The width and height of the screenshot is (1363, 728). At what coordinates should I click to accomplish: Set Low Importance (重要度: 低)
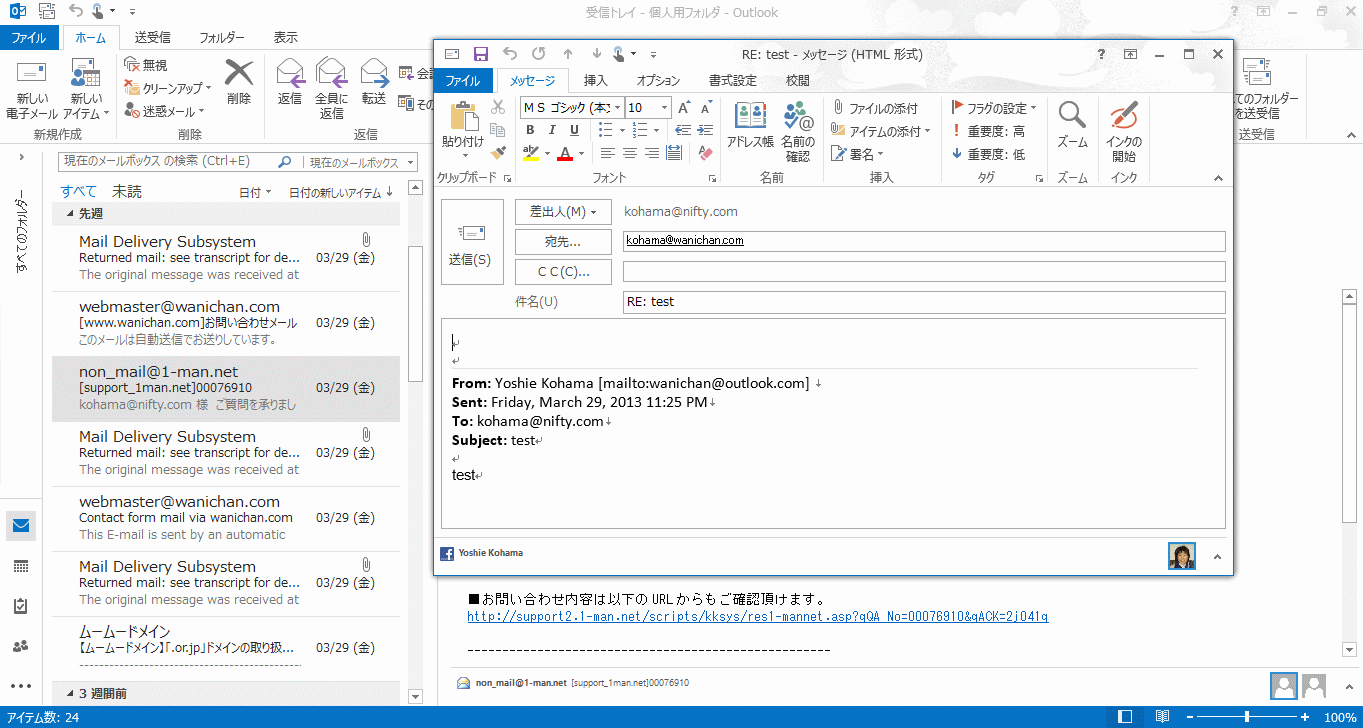click(988, 154)
